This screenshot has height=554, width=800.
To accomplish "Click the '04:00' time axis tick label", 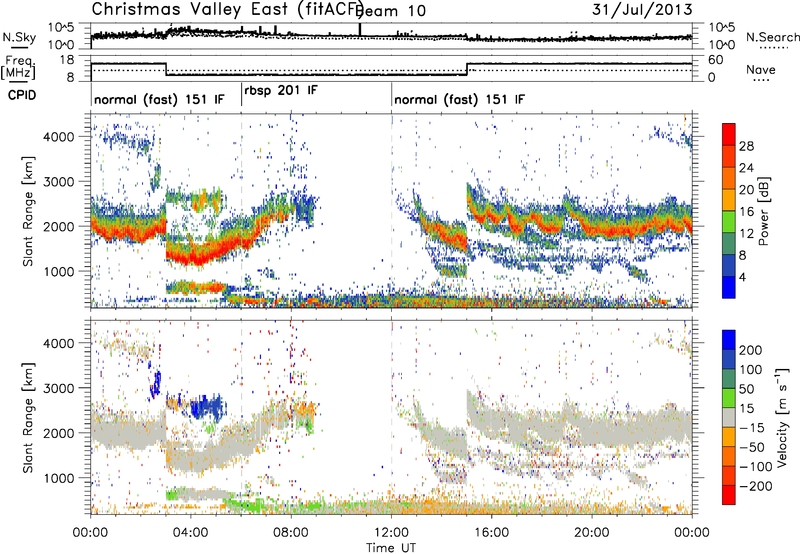I will point(191,533).
